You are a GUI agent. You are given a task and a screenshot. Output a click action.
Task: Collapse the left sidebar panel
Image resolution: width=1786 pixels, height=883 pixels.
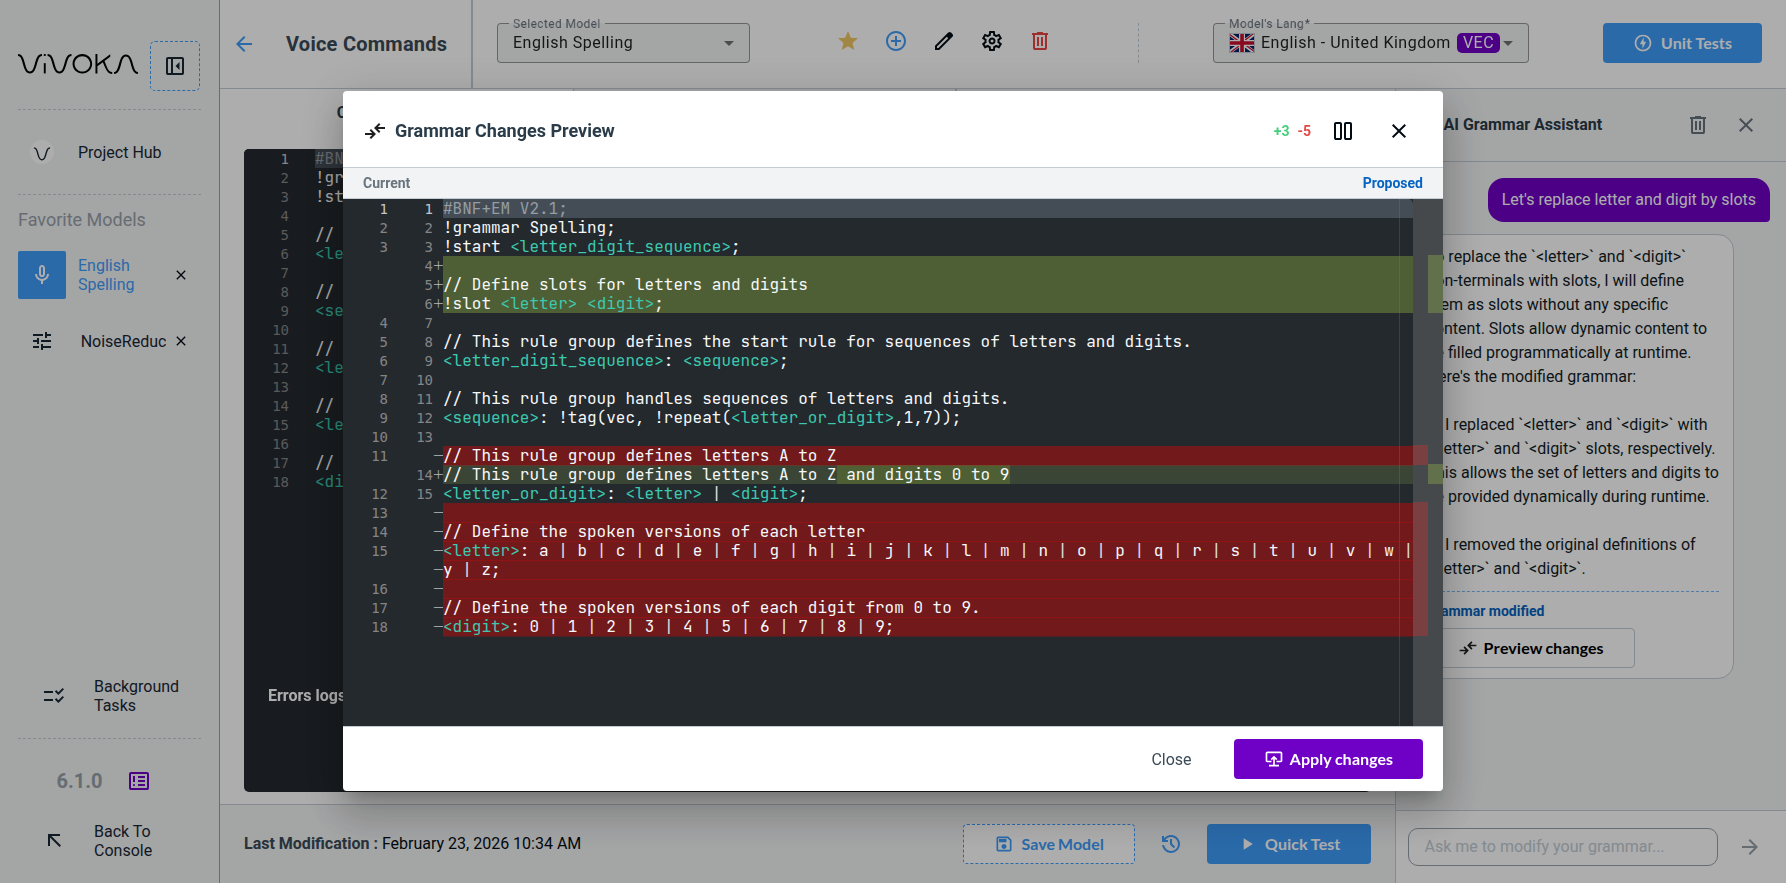(175, 66)
